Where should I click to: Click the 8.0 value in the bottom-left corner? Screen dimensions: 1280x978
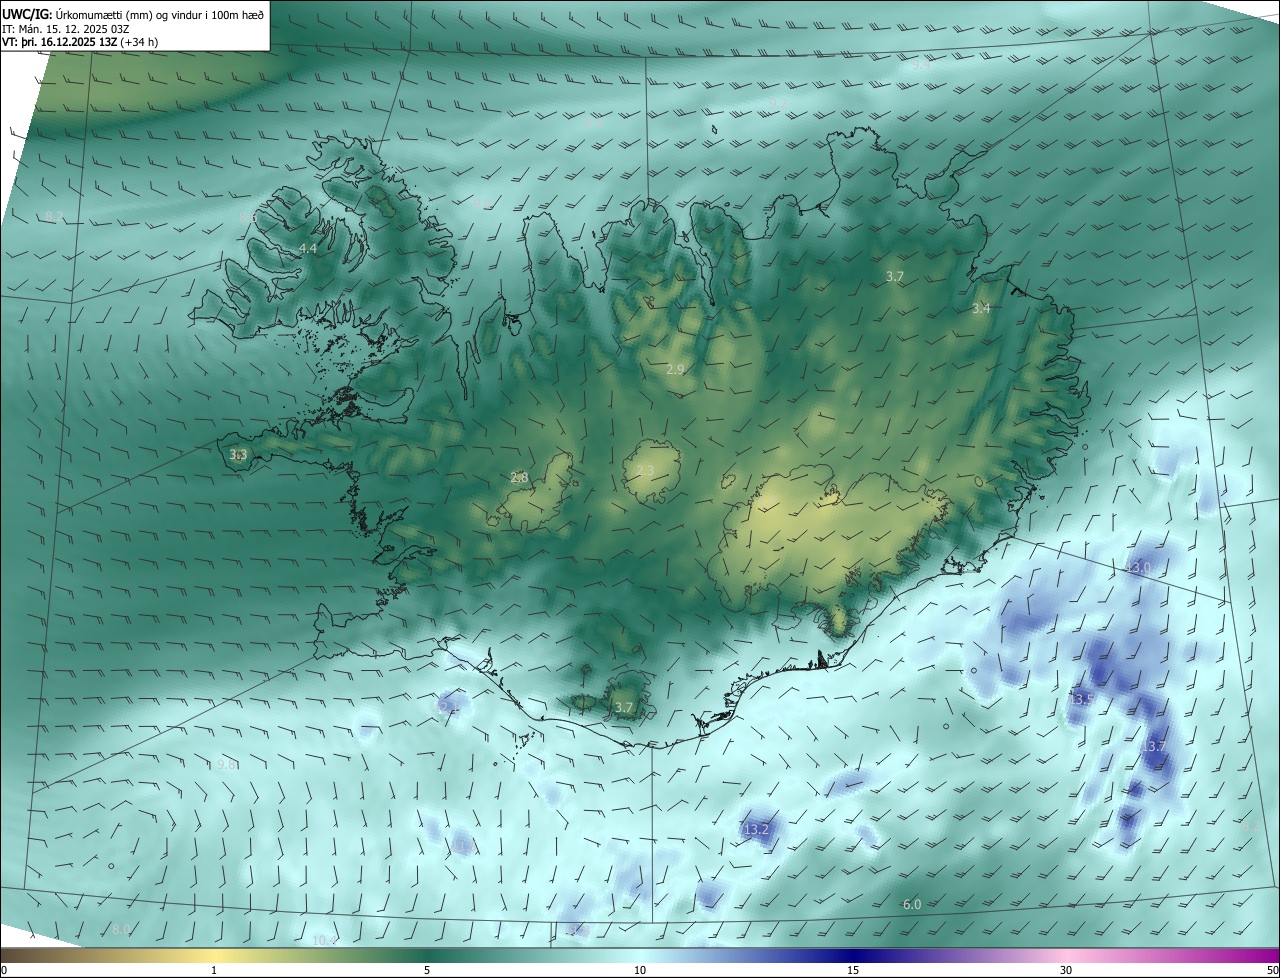(121, 930)
